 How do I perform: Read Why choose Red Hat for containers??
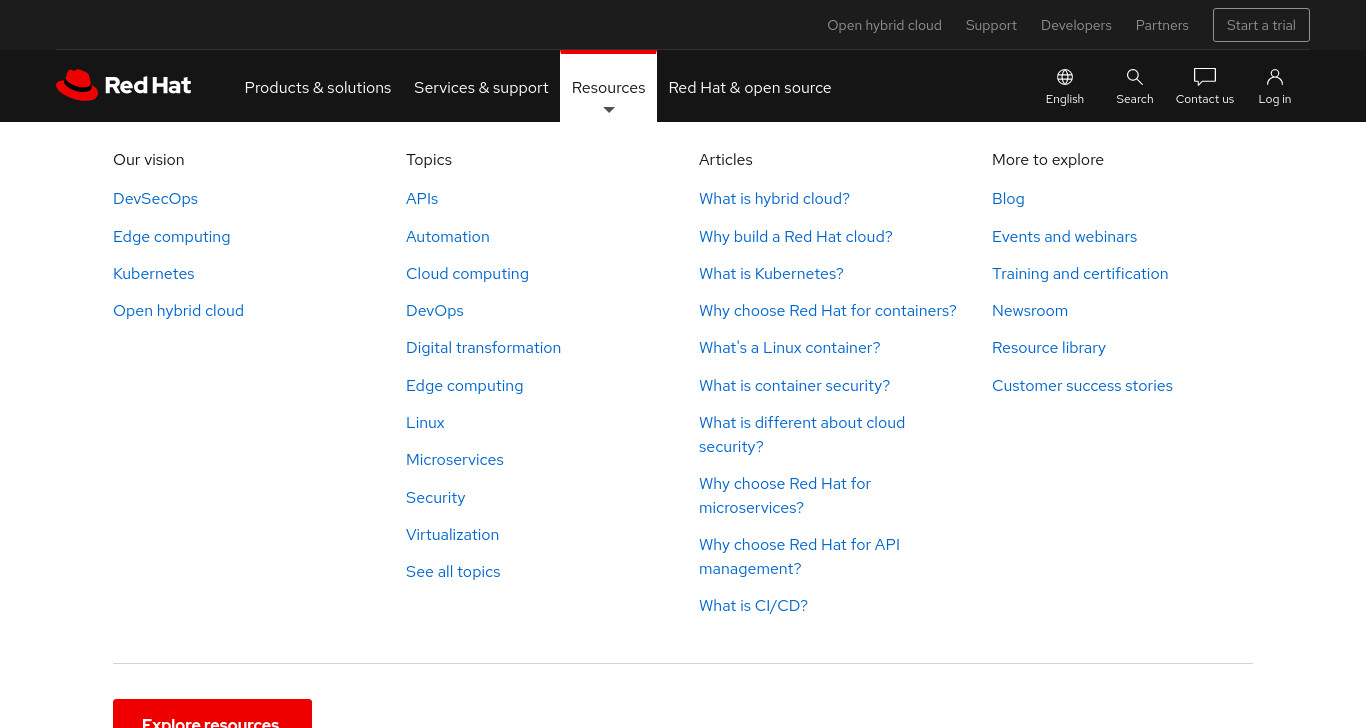[827, 311]
